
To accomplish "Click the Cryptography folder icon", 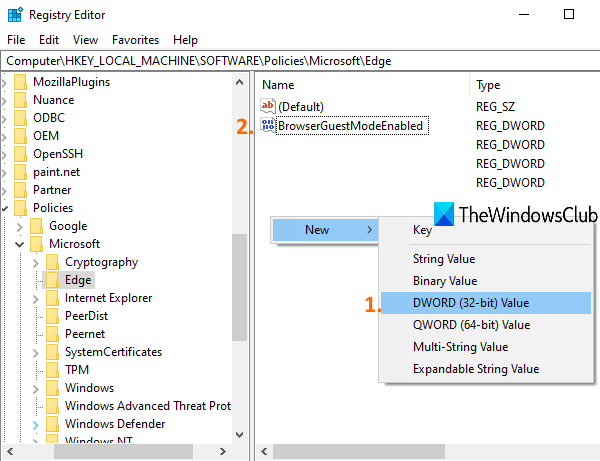I will [52, 262].
